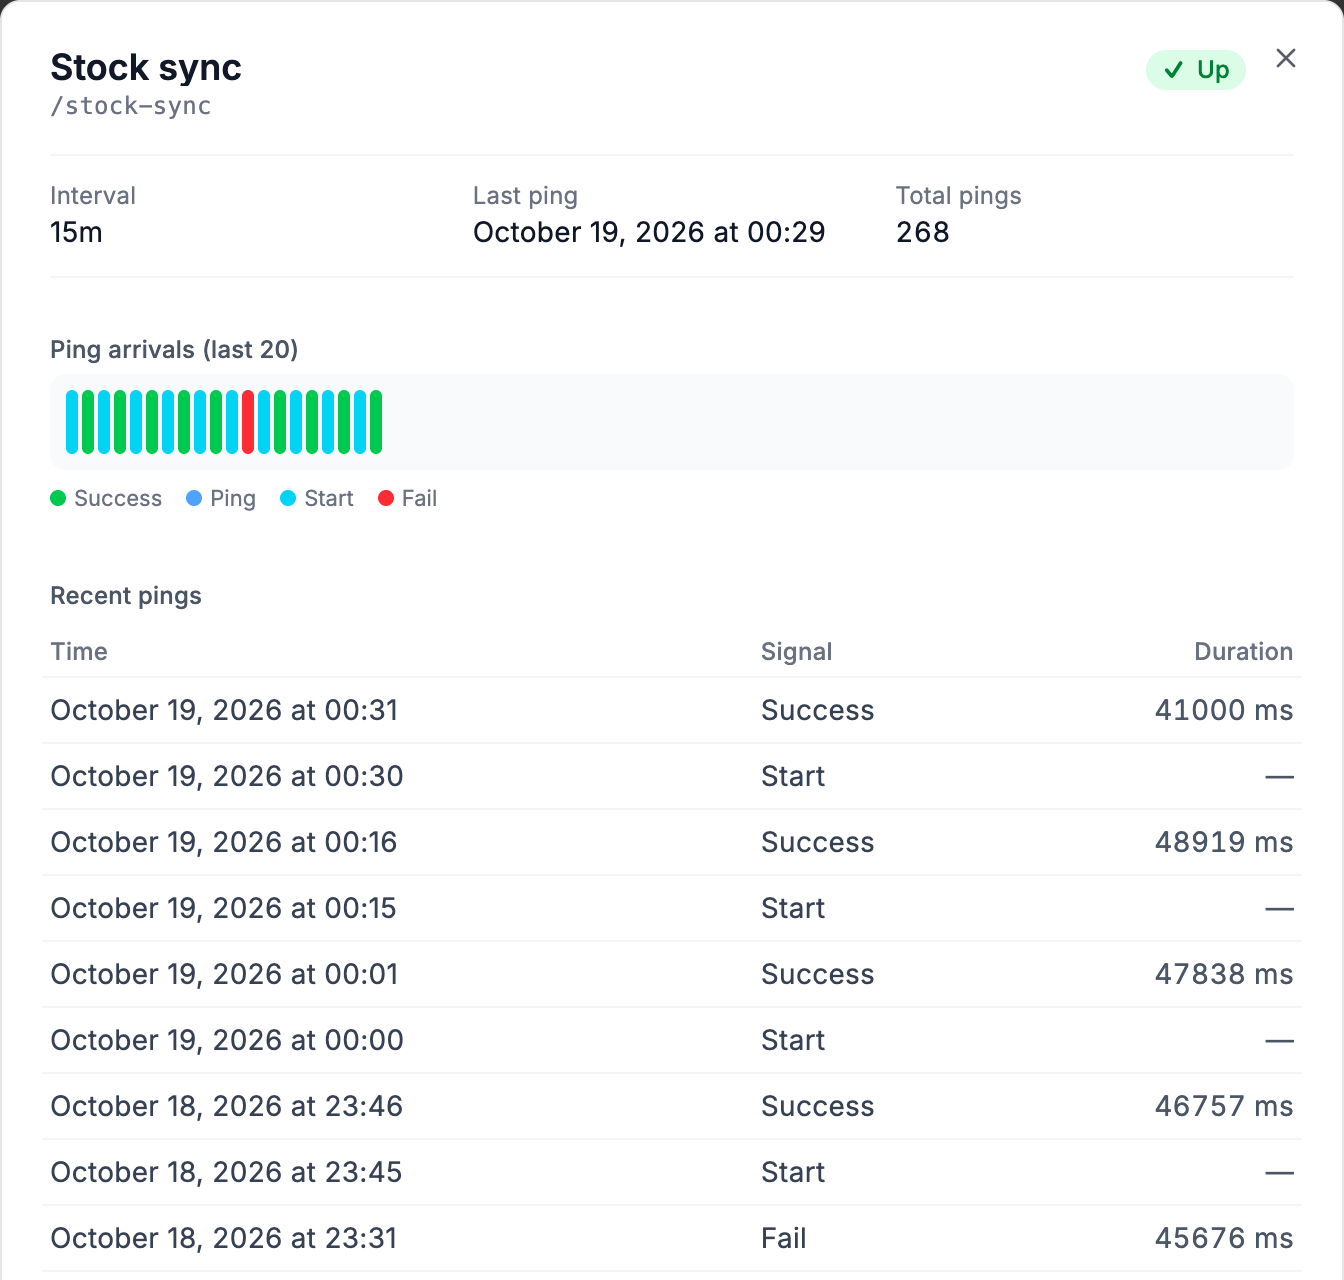The image size is (1344, 1280).
Task: Click the 15m interval value
Action: click(x=76, y=232)
